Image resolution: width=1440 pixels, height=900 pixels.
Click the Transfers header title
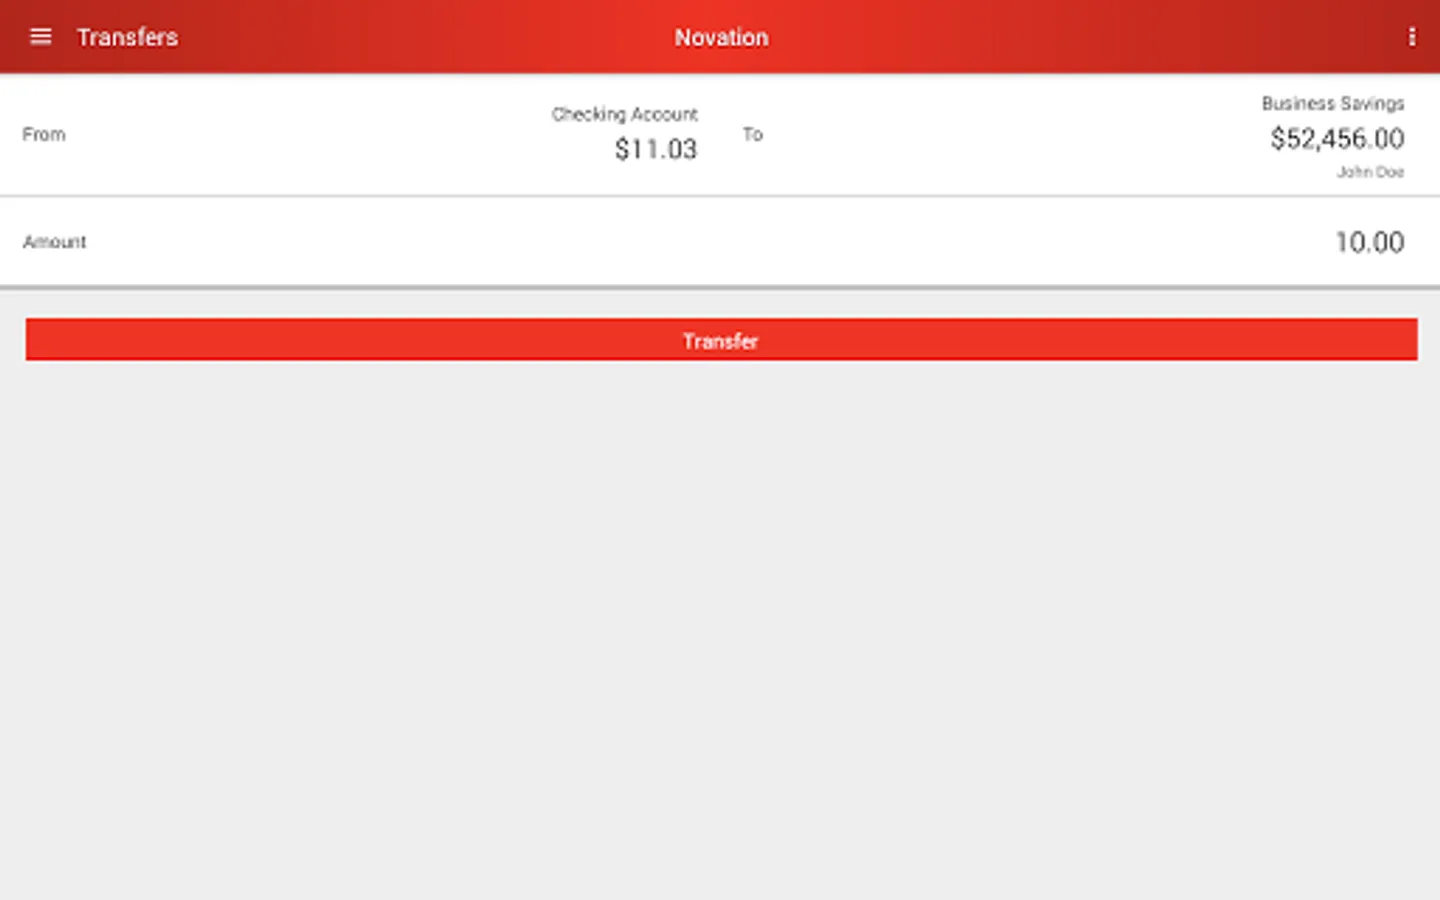pos(127,37)
